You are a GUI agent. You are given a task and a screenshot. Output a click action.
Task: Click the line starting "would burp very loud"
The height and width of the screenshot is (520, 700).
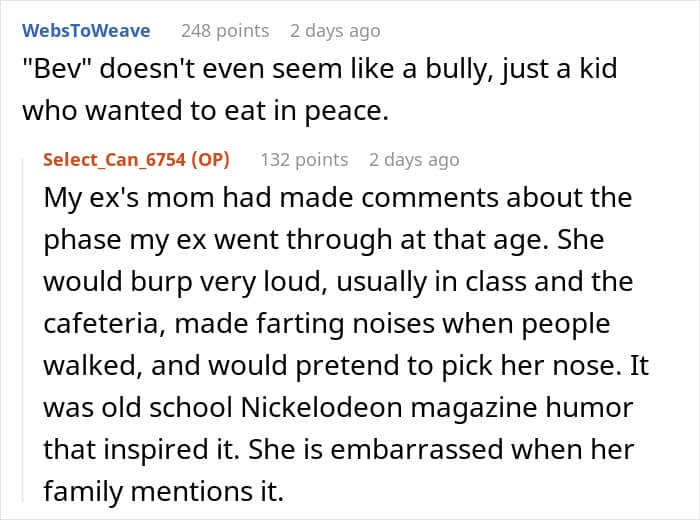click(x=335, y=281)
